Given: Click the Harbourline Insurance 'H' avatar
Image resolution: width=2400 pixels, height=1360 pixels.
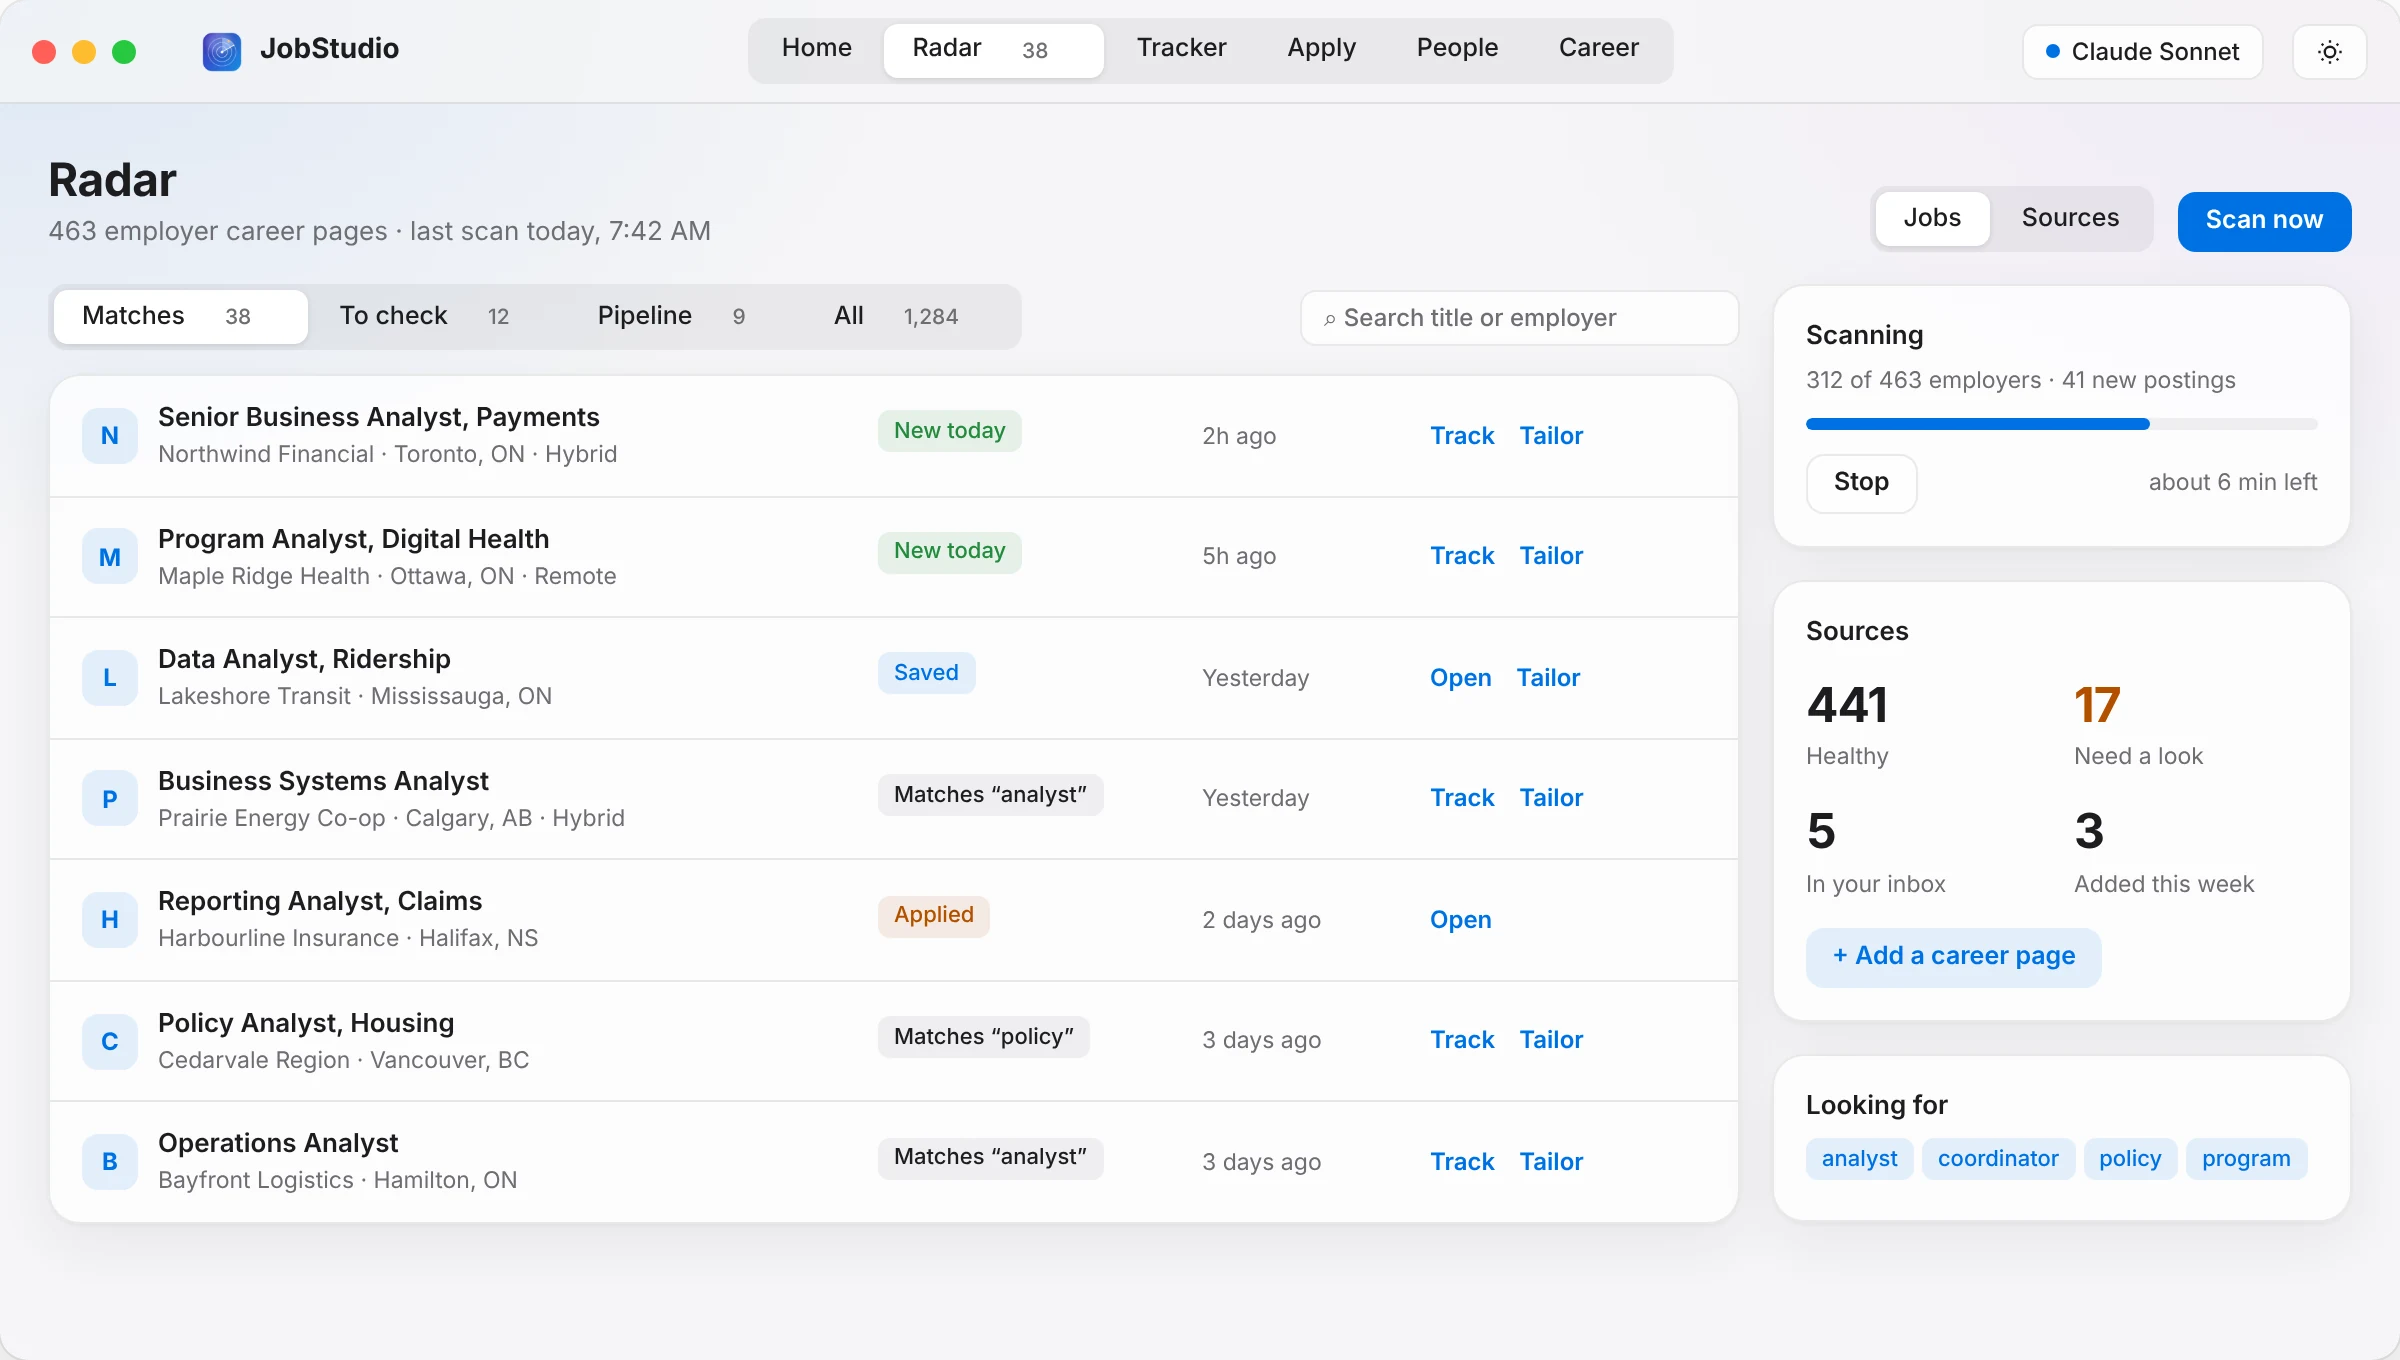Looking at the screenshot, I should [110, 920].
